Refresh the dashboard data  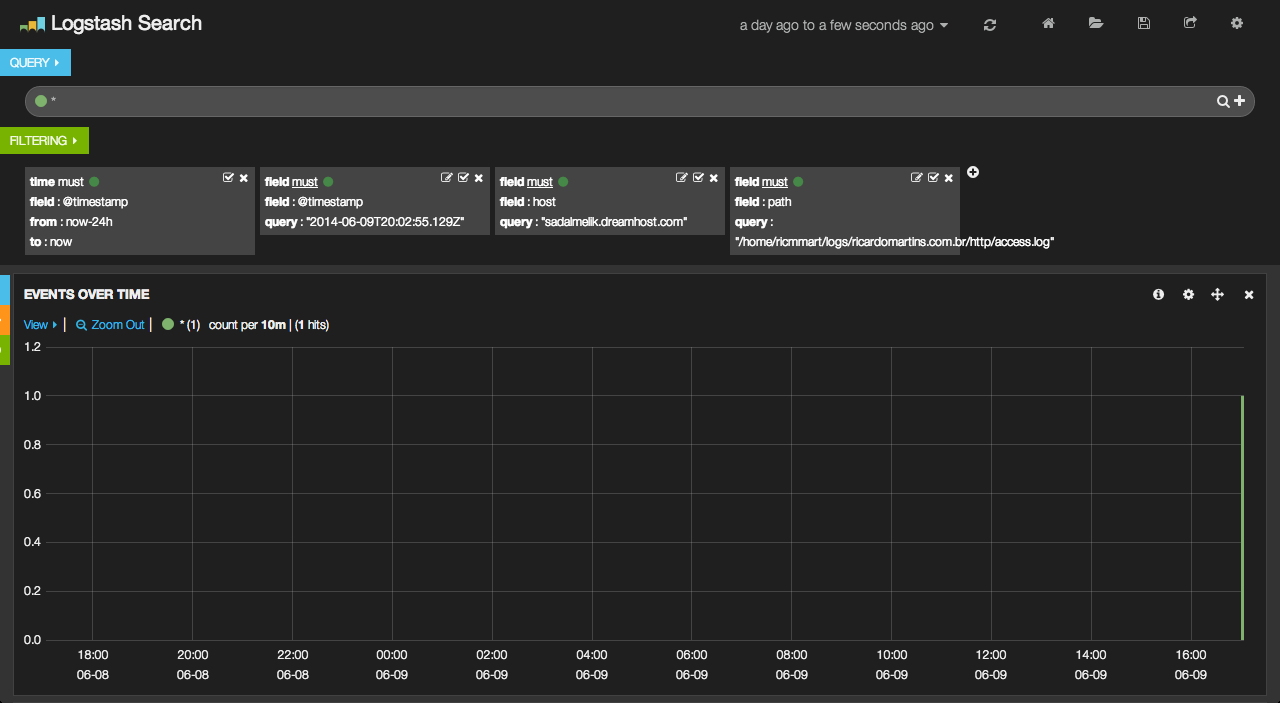click(x=989, y=24)
